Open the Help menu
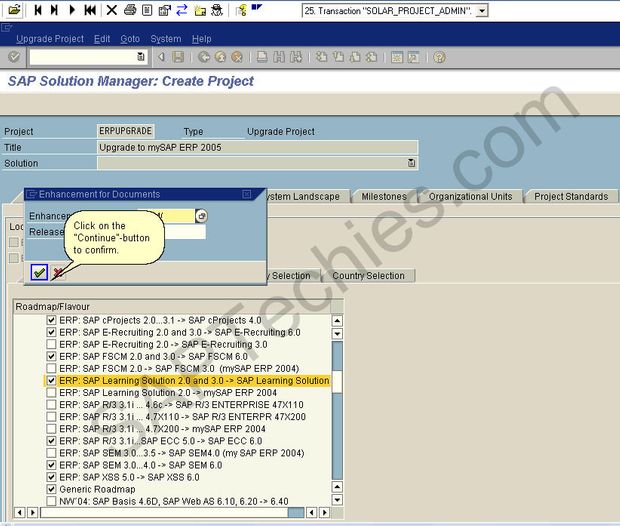The height and width of the screenshot is (526, 620). coord(202,39)
